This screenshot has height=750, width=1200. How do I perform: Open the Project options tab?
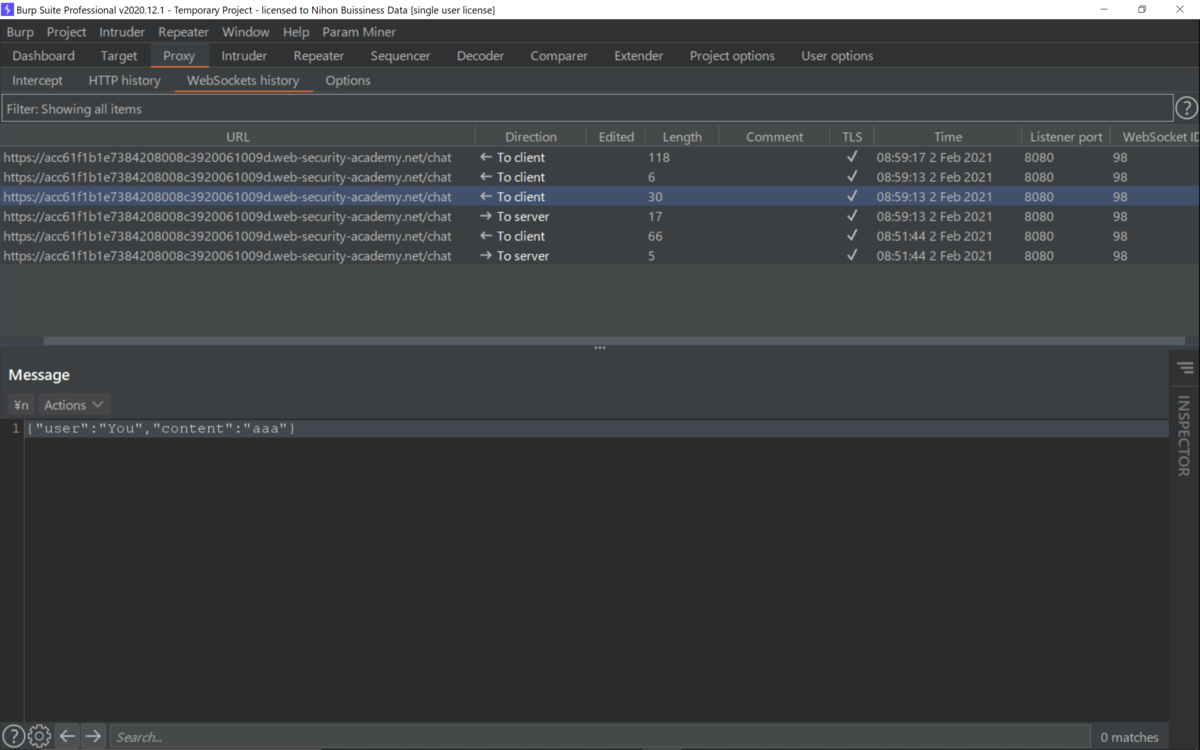[732, 56]
